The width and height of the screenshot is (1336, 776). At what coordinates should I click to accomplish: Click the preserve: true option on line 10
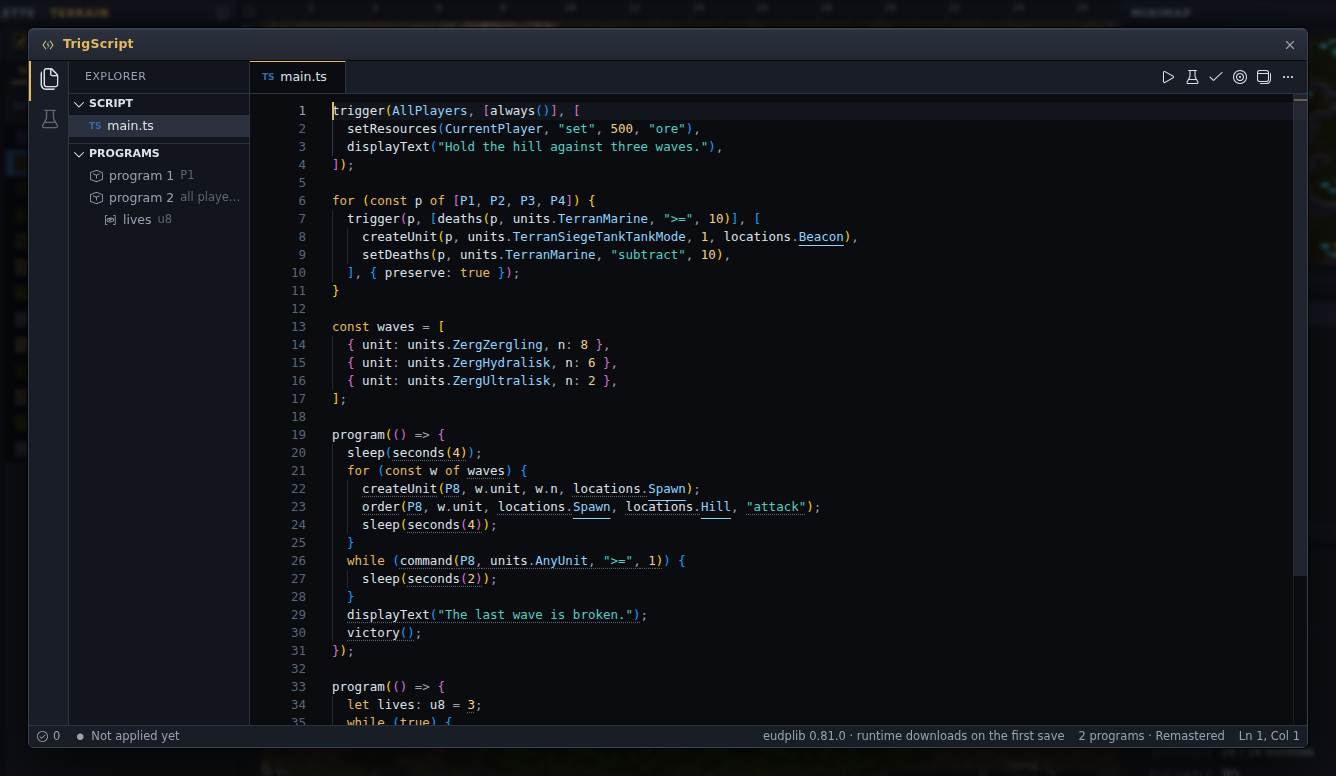(x=437, y=273)
